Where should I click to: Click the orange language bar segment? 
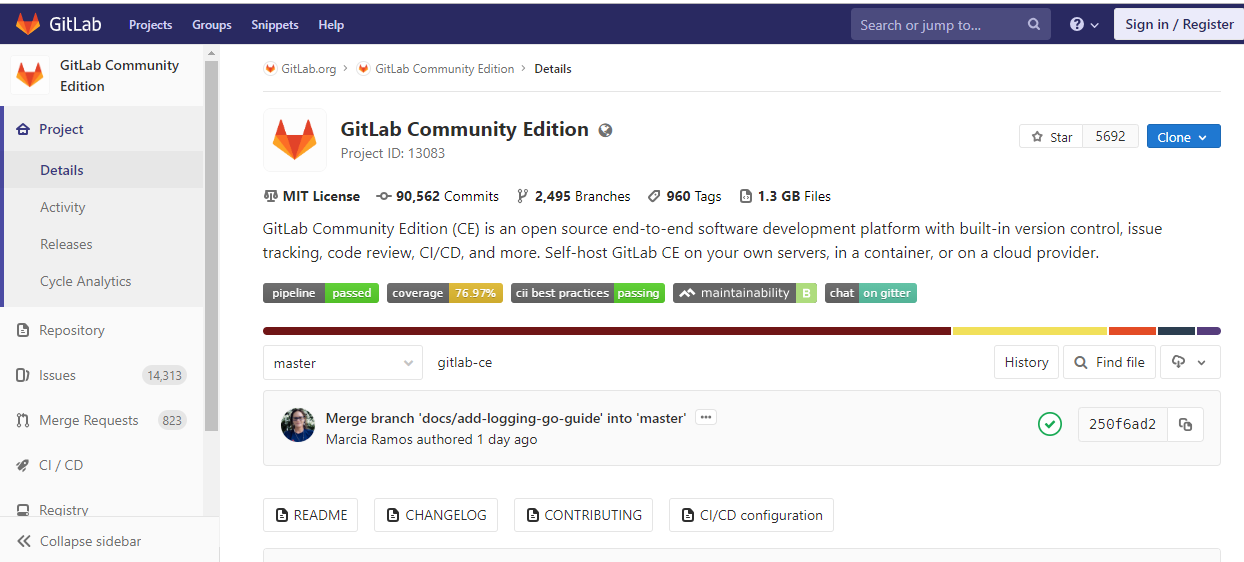(x=1132, y=331)
